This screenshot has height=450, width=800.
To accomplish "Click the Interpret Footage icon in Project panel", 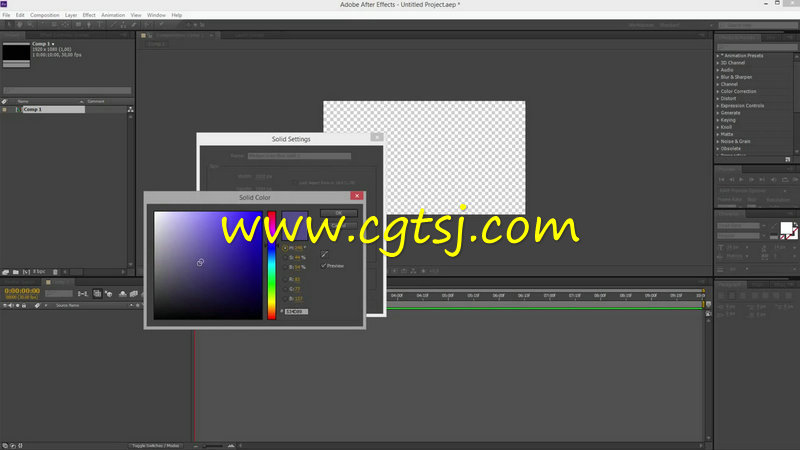I will [x=6, y=272].
